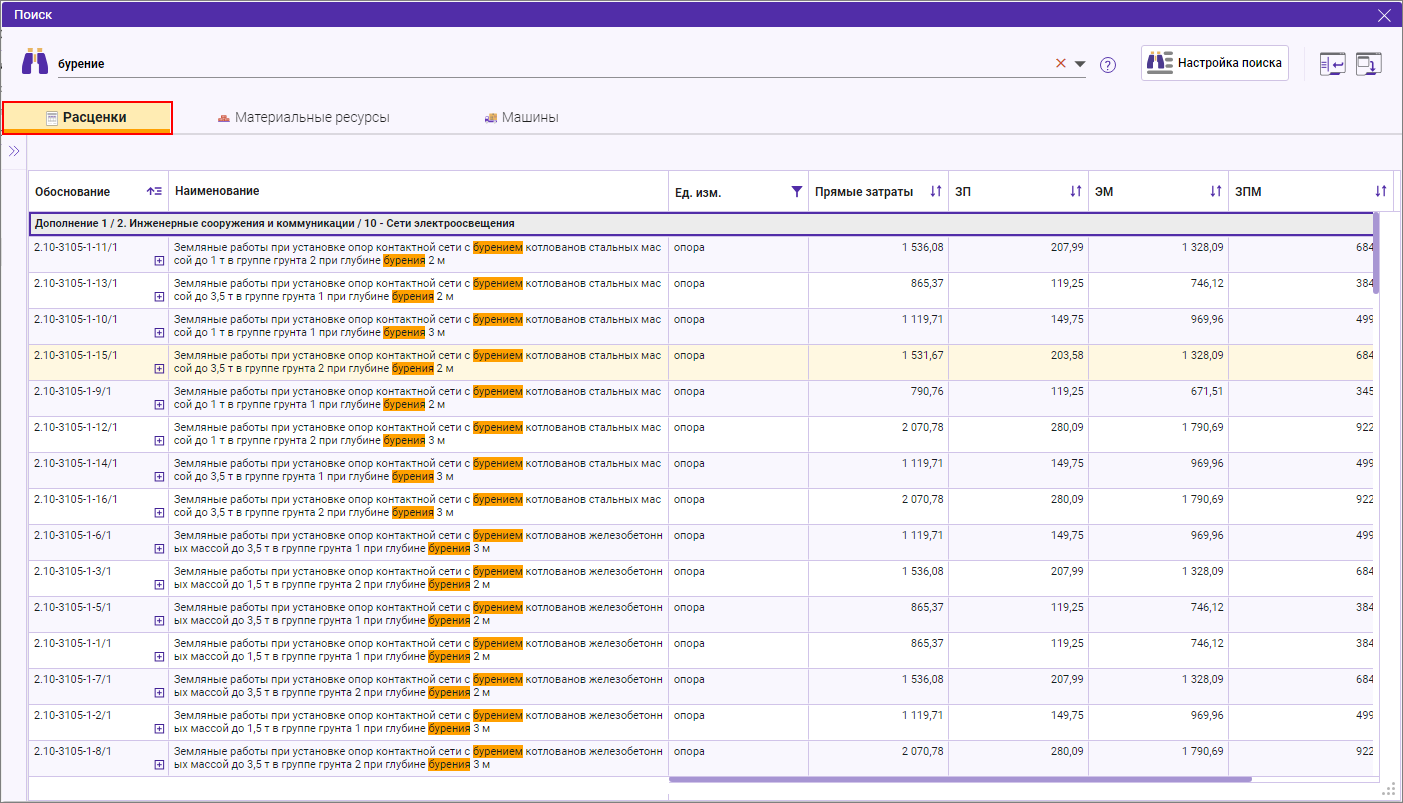Expand row 2.10-3105-1-3/1 plus icon
This screenshot has height=803, width=1403.
159,585
